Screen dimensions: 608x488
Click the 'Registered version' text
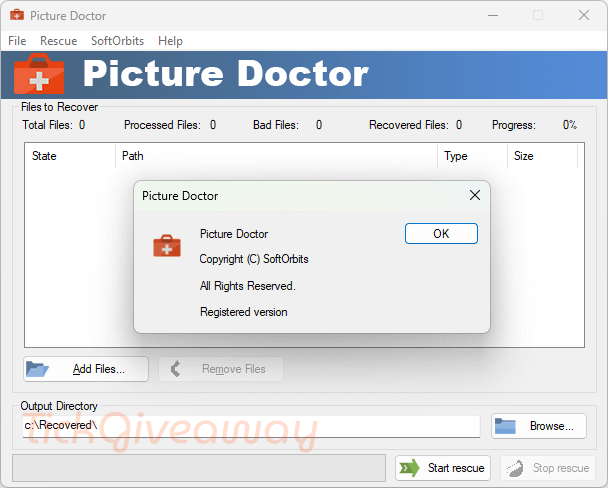244,312
